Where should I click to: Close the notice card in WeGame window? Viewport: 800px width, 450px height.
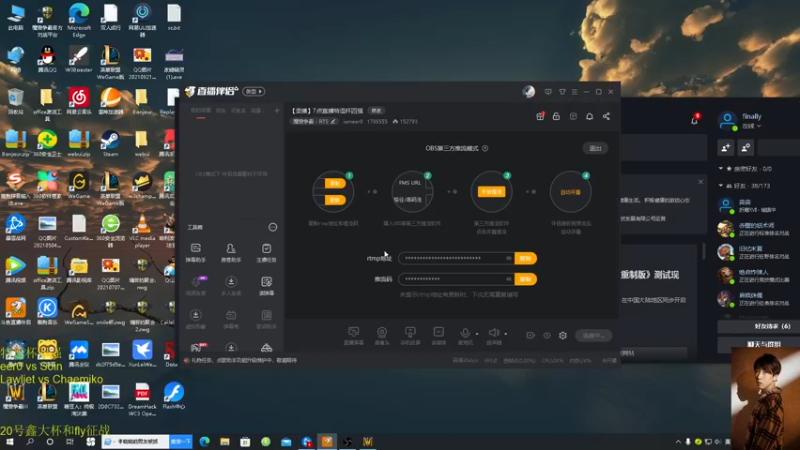(x=701, y=182)
